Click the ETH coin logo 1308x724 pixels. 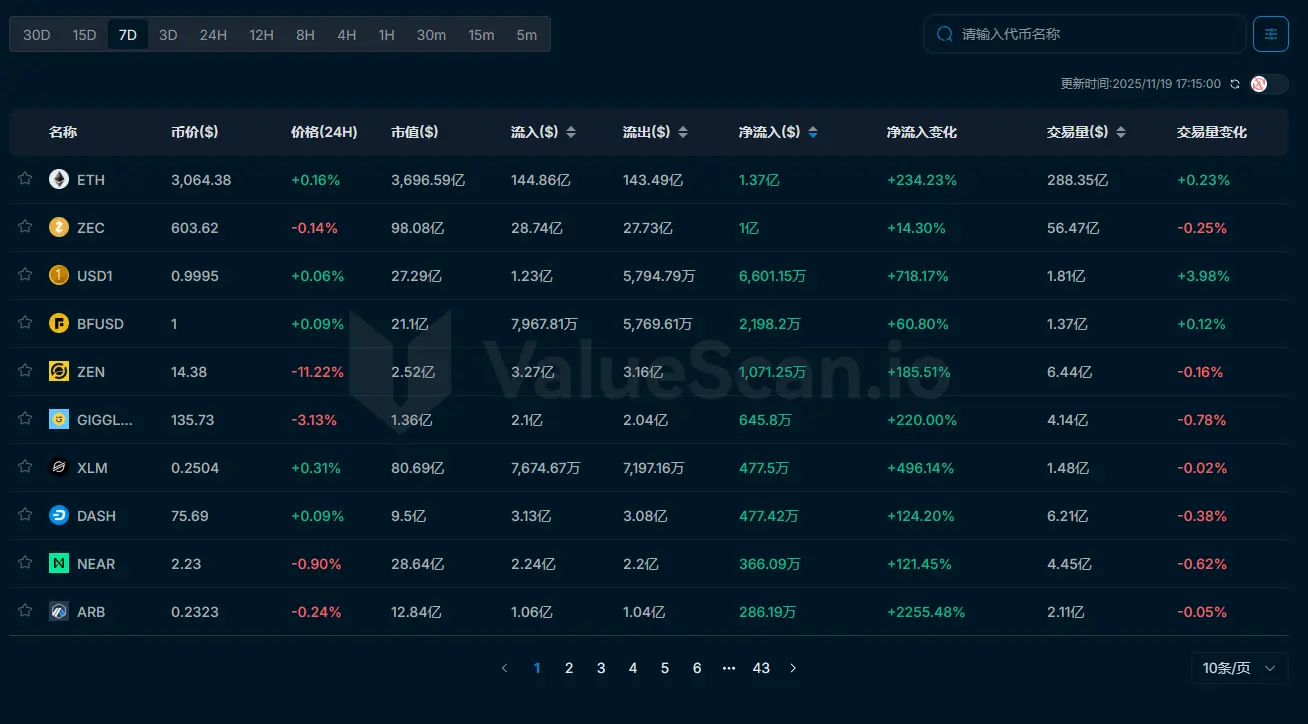point(59,180)
